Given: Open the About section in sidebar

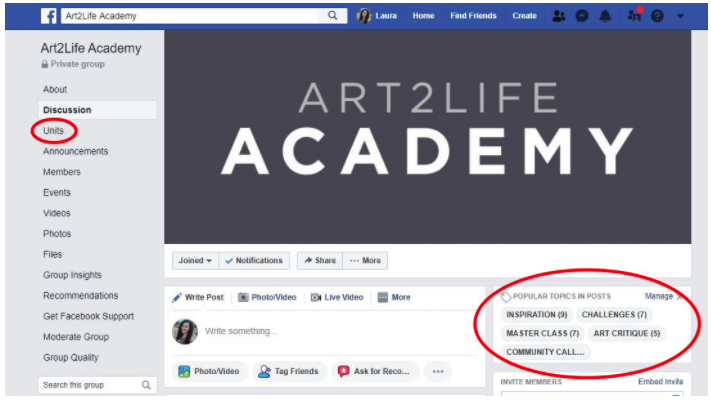Looking at the screenshot, I should (55, 90).
